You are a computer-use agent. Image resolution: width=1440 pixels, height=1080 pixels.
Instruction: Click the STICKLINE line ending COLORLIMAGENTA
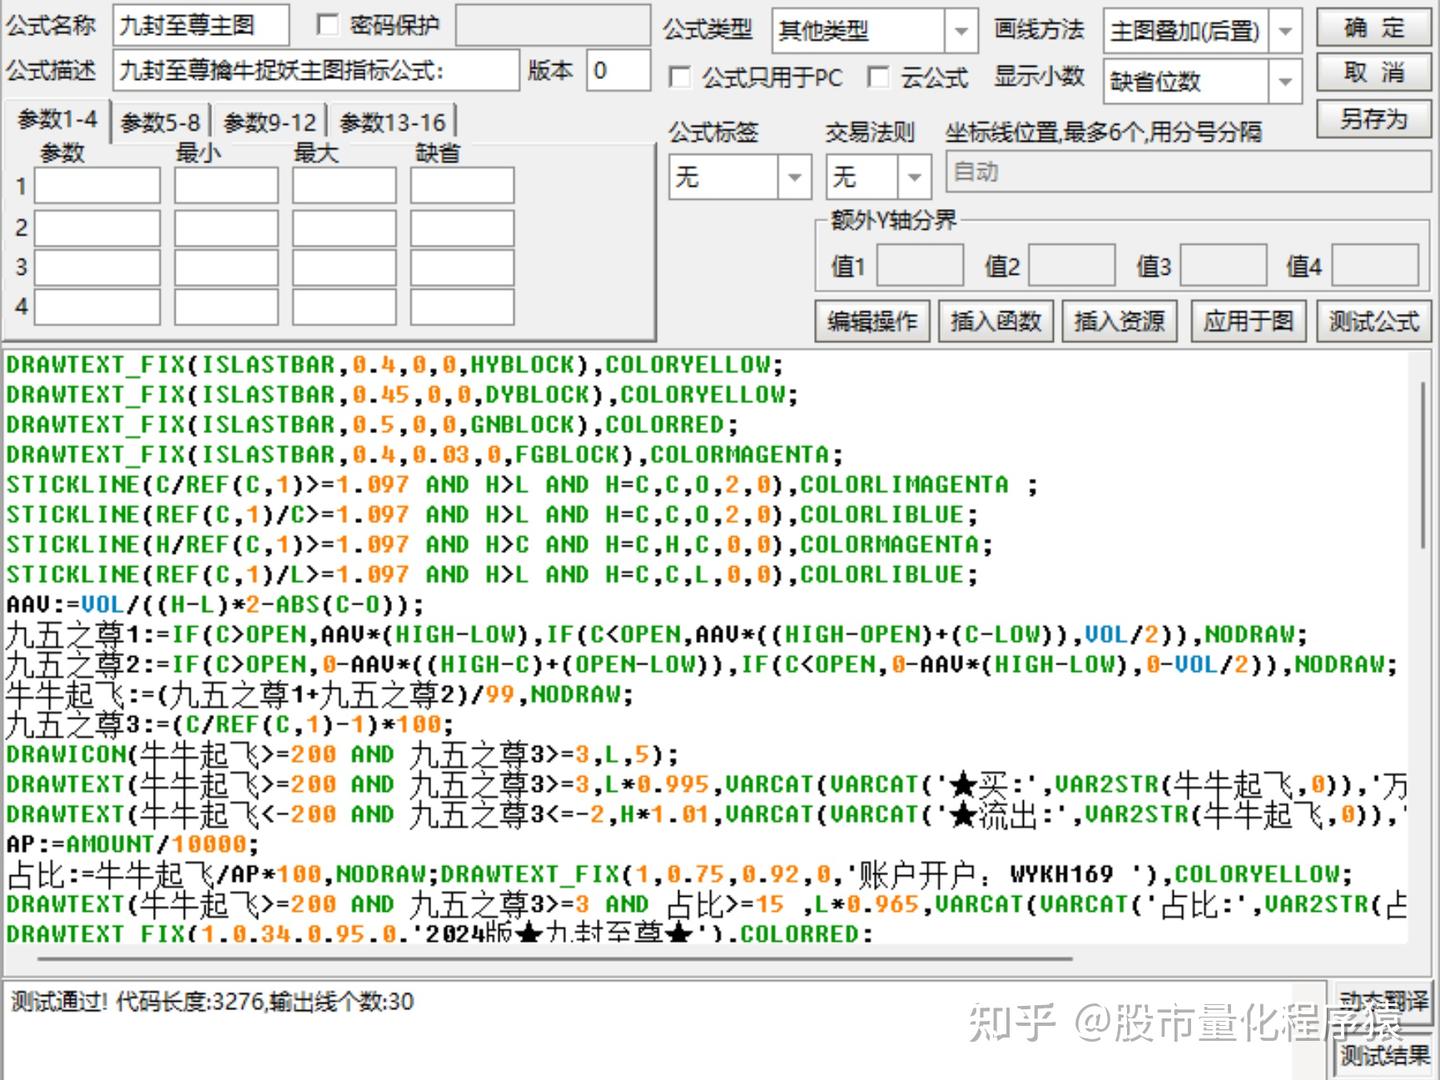click(522, 484)
